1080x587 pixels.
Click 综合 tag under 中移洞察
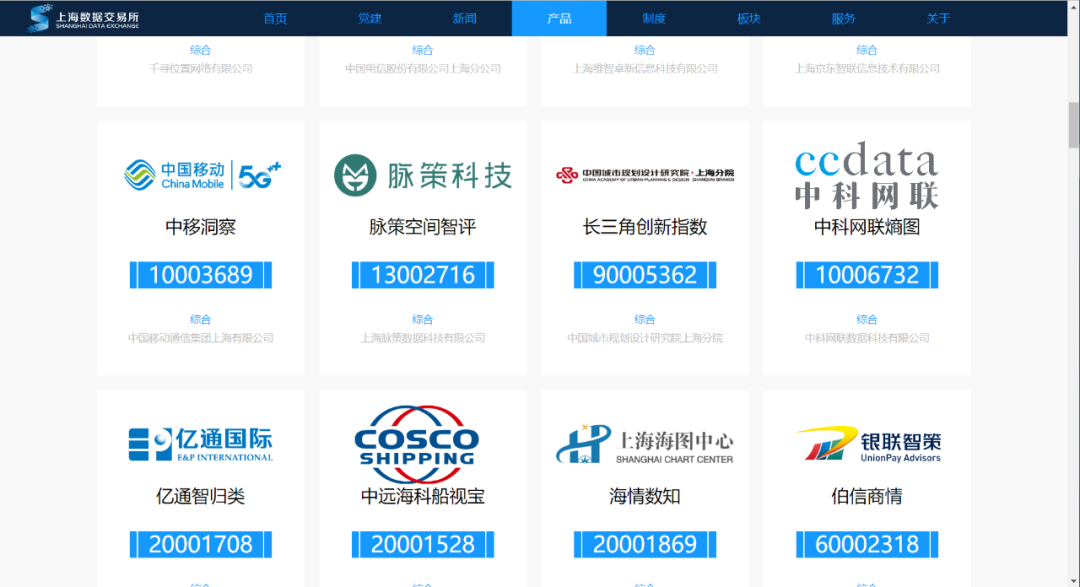coord(200,319)
